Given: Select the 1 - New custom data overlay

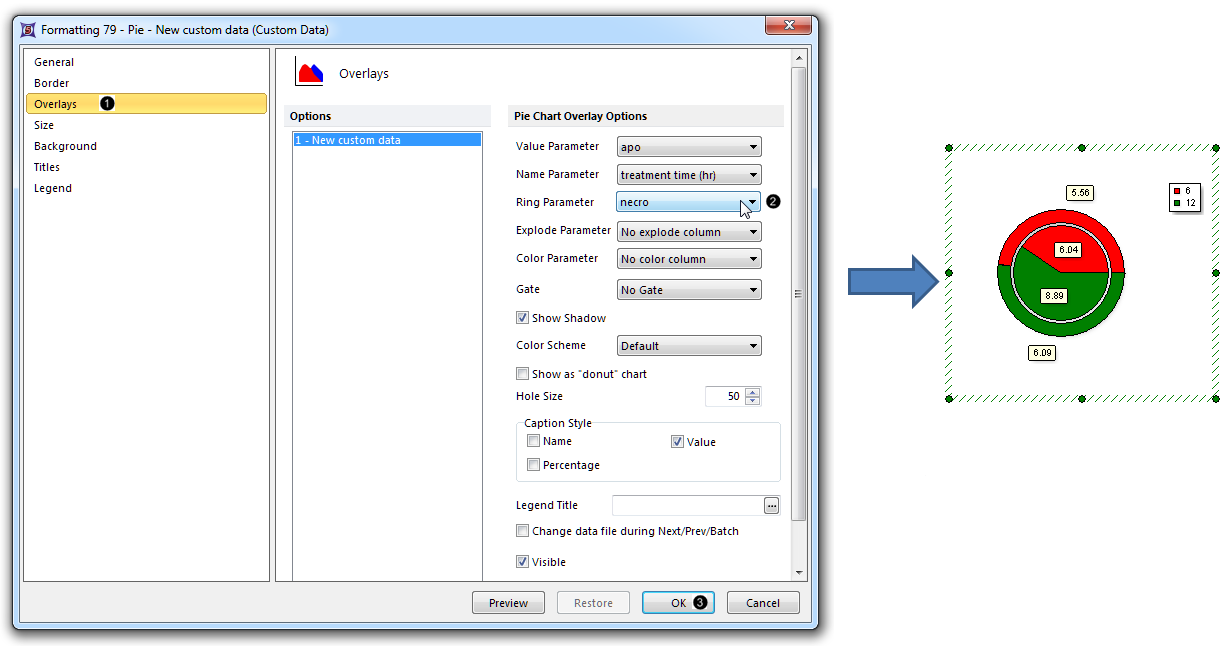Looking at the screenshot, I should coord(386,140).
